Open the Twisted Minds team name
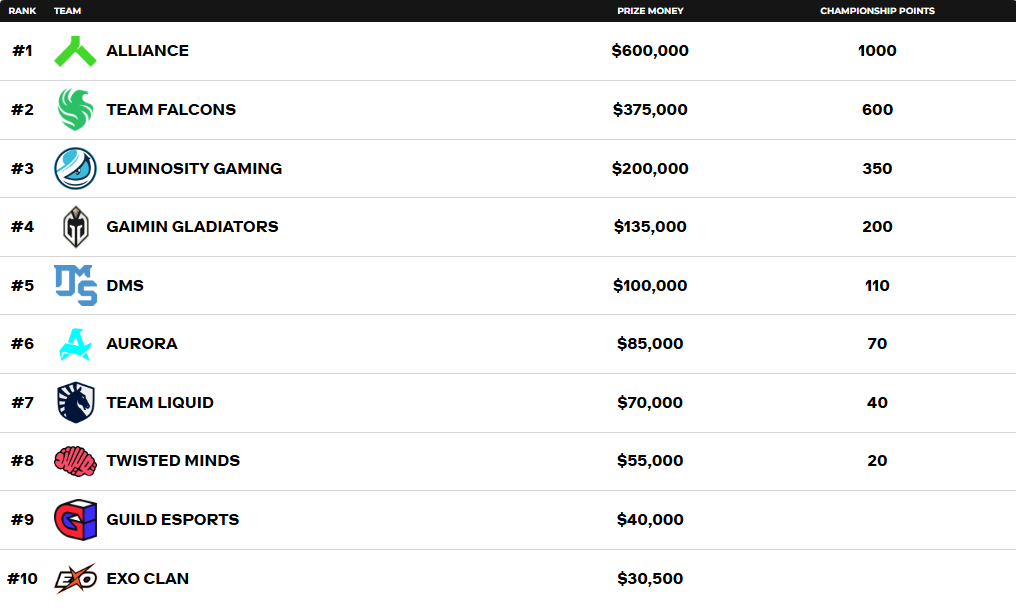 (x=173, y=461)
